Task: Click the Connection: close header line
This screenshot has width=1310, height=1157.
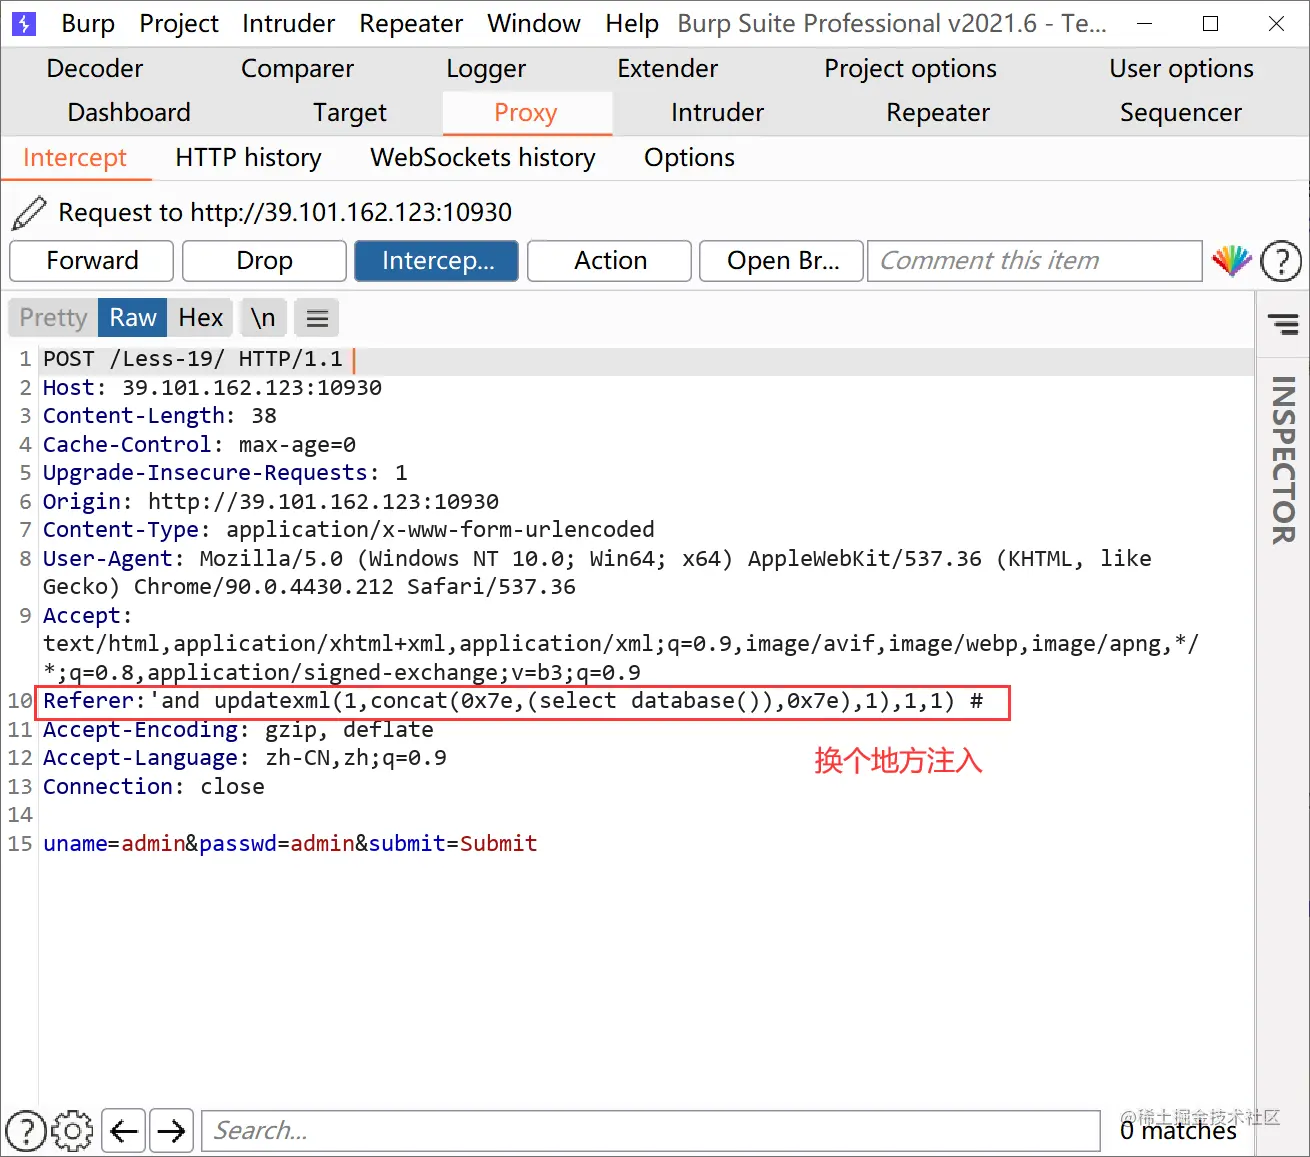Action: coord(154,787)
